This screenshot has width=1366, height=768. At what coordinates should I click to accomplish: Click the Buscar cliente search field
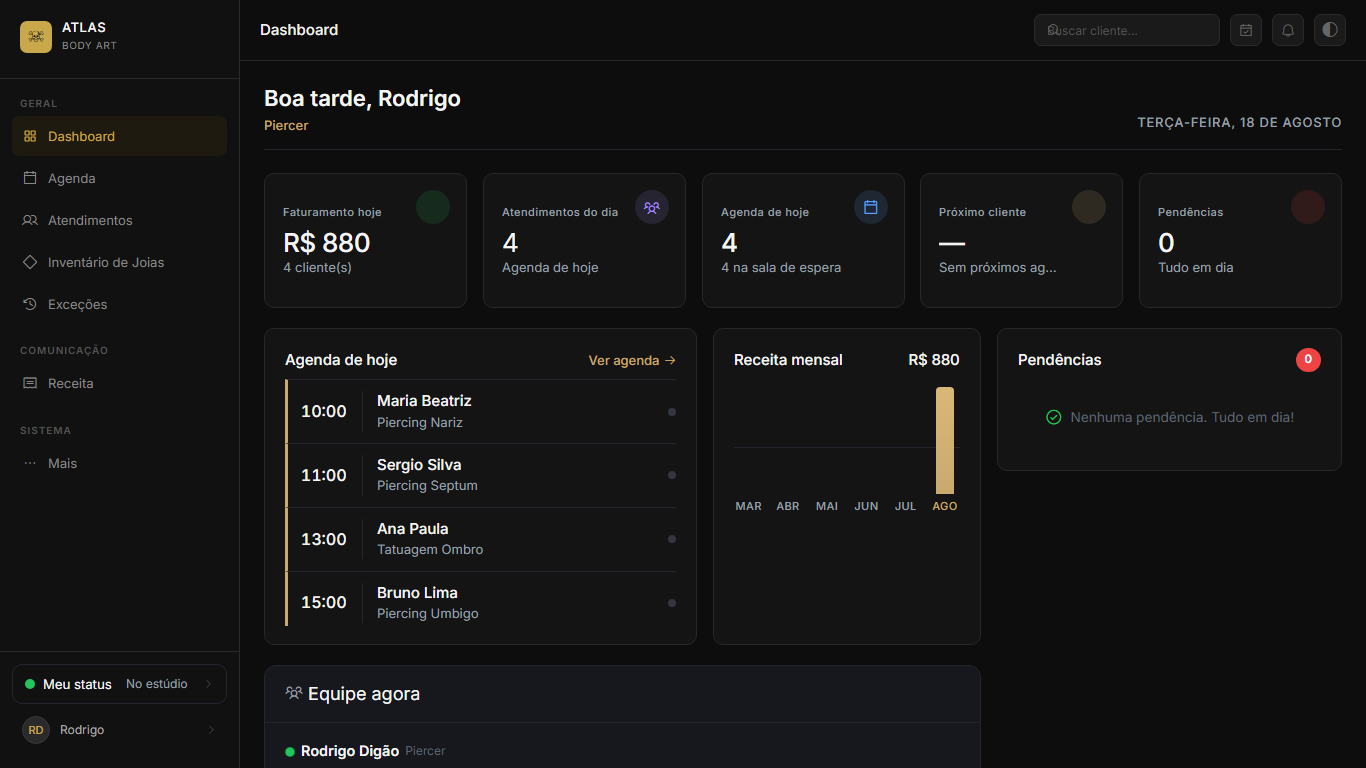pyautogui.click(x=1127, y=30)
